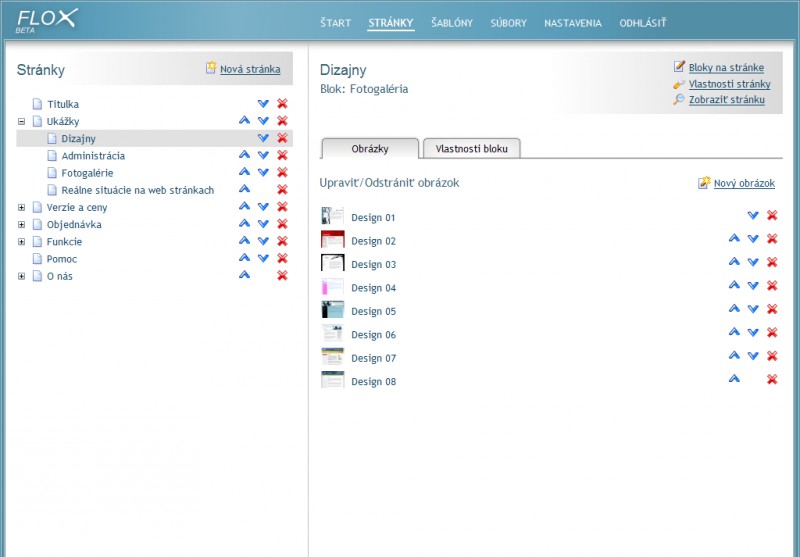The image size is (800, 557).
Task: Click the FLOX beta logo
Action: (x=46, y=21)
